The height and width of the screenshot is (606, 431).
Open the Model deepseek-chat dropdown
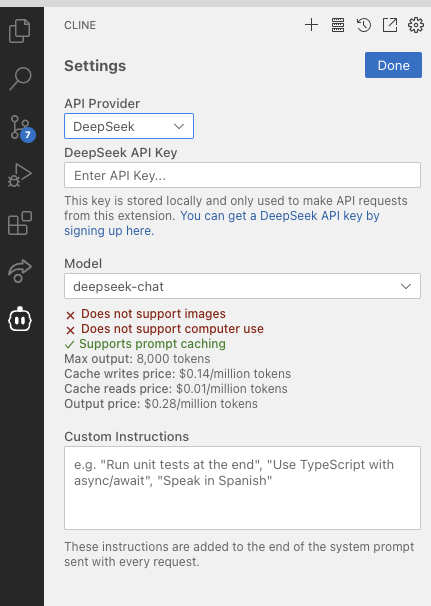(242, 286)
